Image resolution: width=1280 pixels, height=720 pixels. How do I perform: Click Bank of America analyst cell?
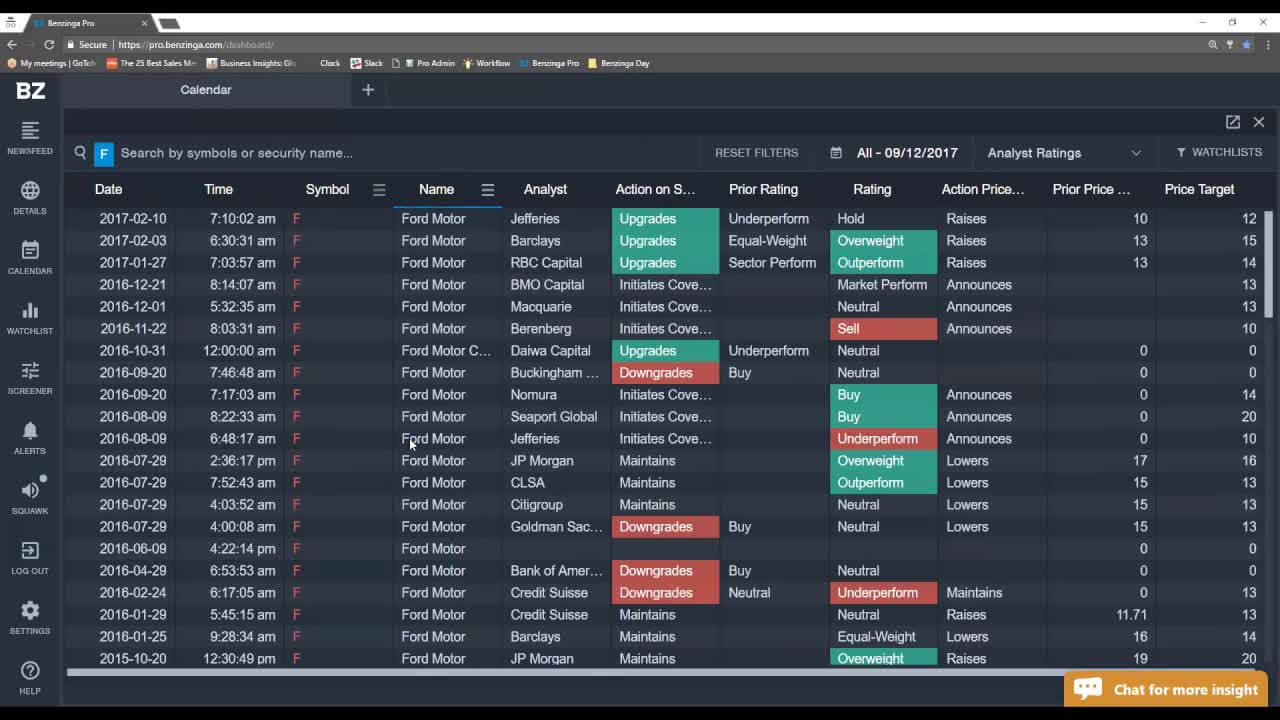pyautogui.click(x=557, y=571)
